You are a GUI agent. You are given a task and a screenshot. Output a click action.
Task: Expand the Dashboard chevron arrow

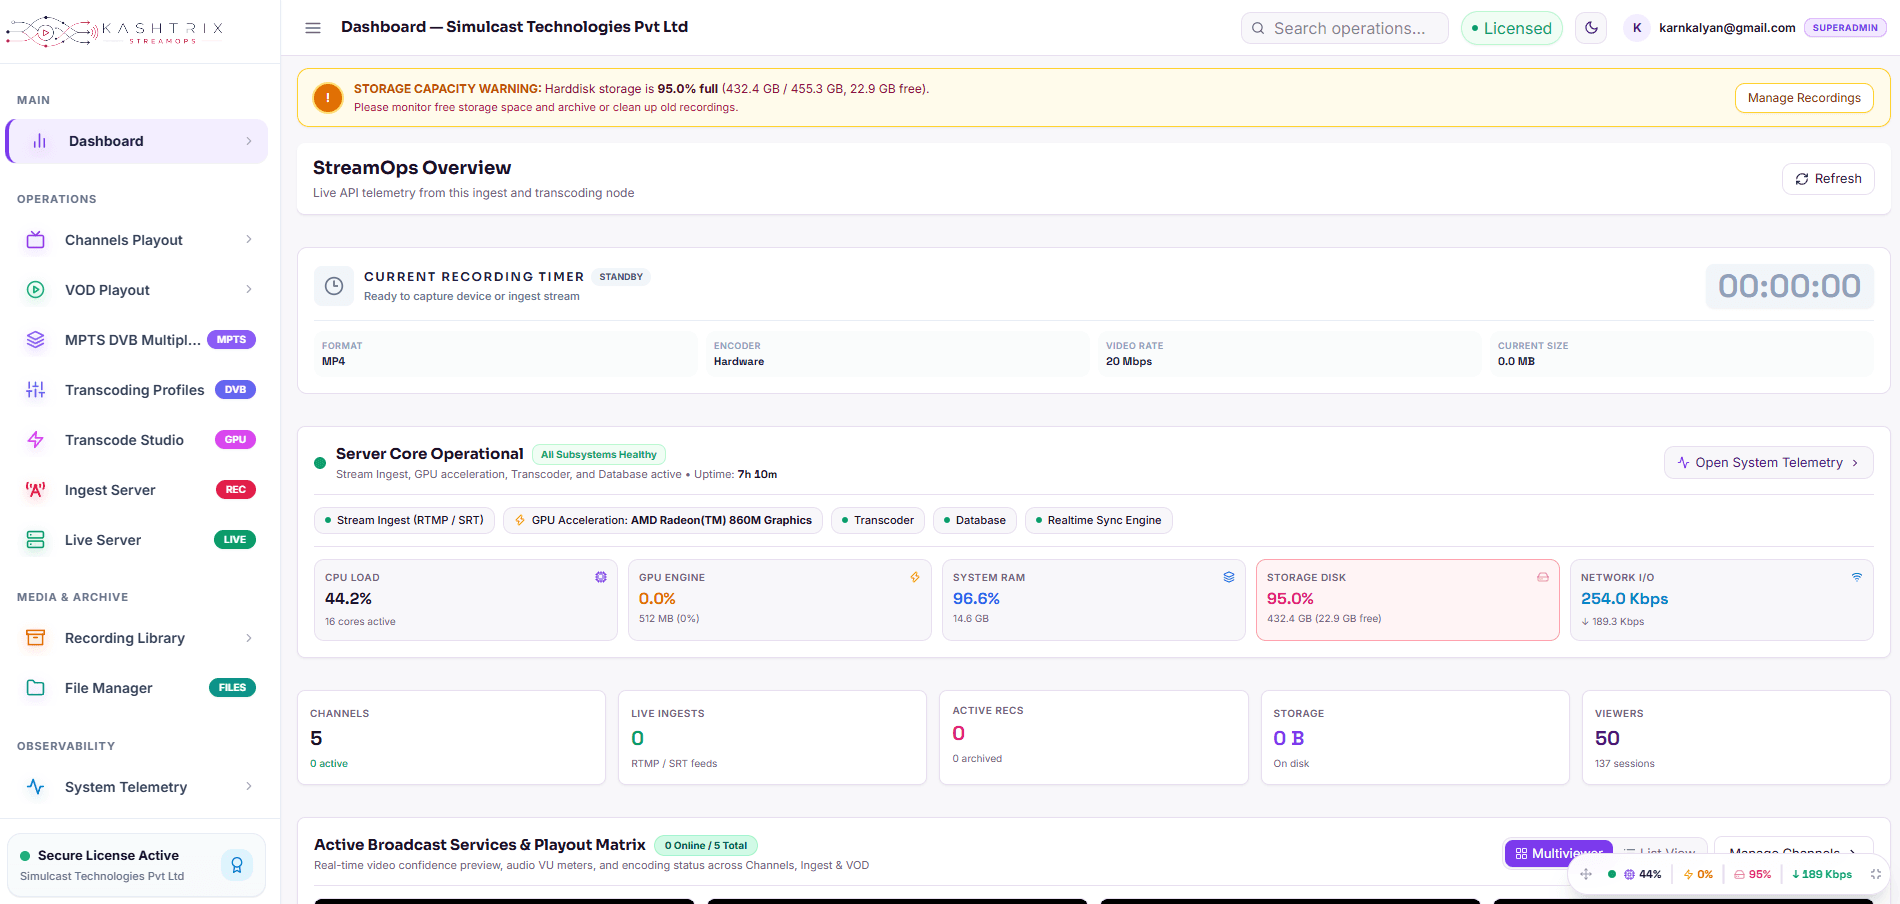[x=249, y=141]
